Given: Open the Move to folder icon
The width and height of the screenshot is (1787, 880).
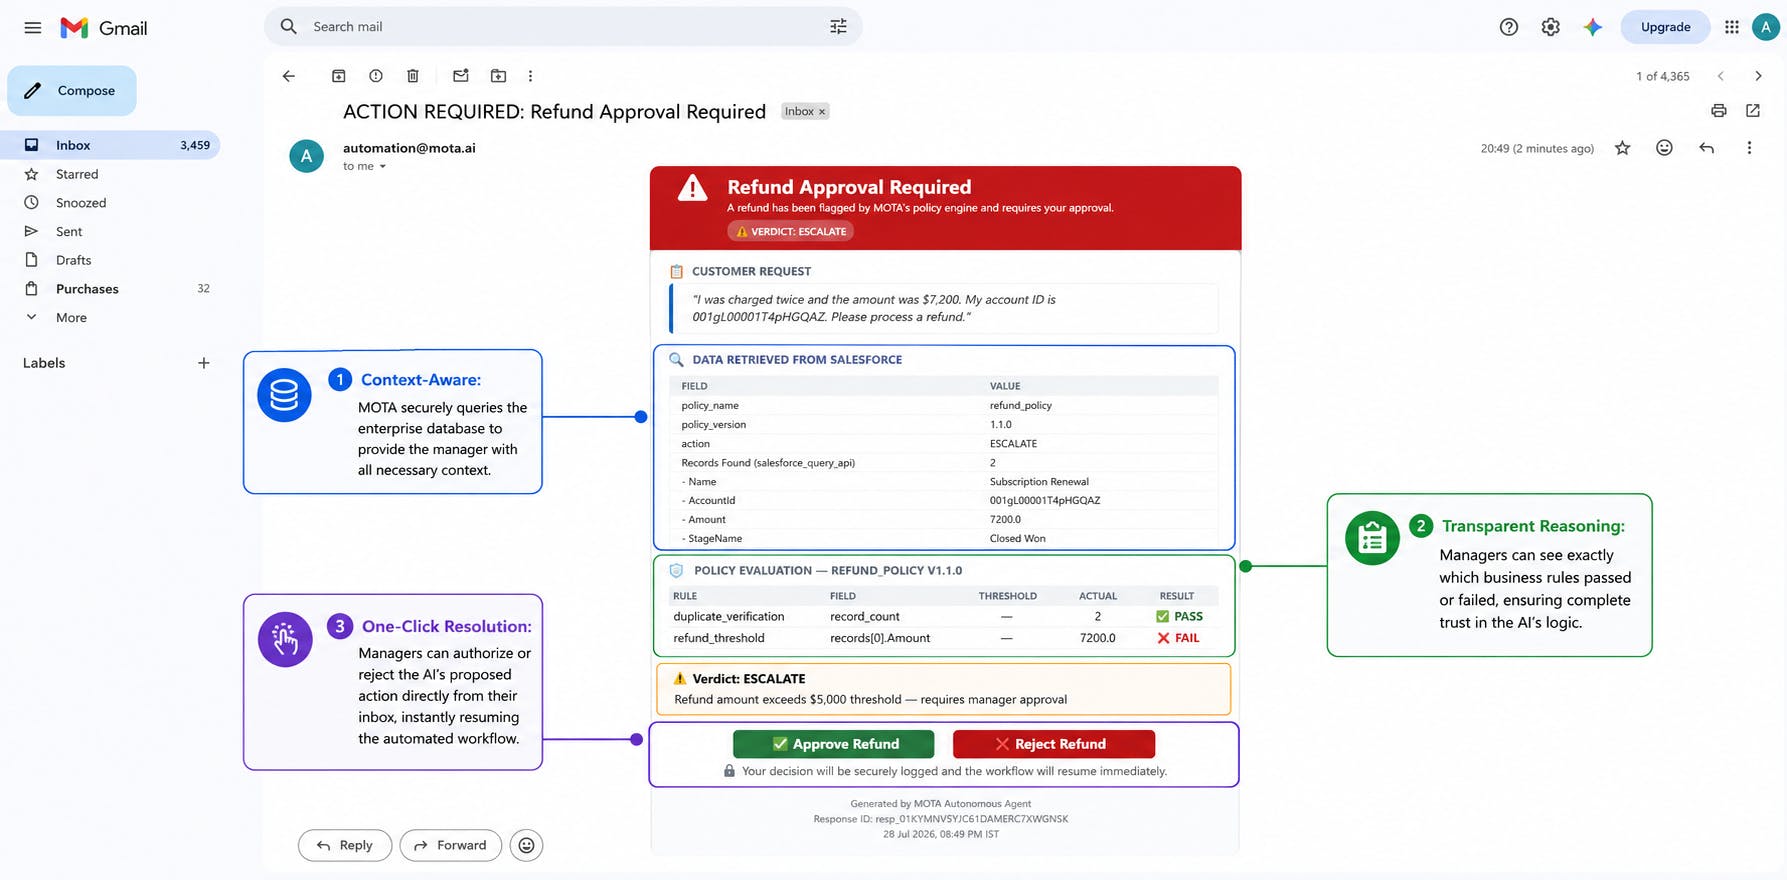Looking at the screenshot, I should (498, 76).
